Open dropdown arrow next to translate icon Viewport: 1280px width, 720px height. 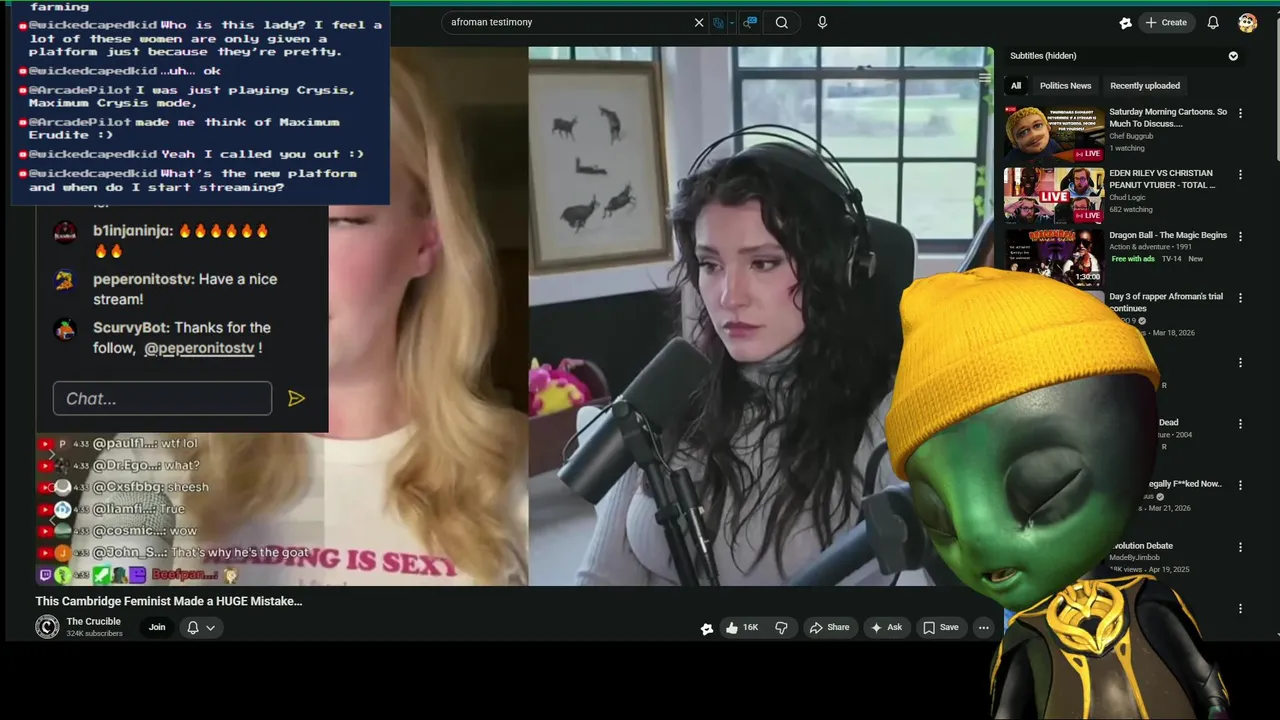732,22
